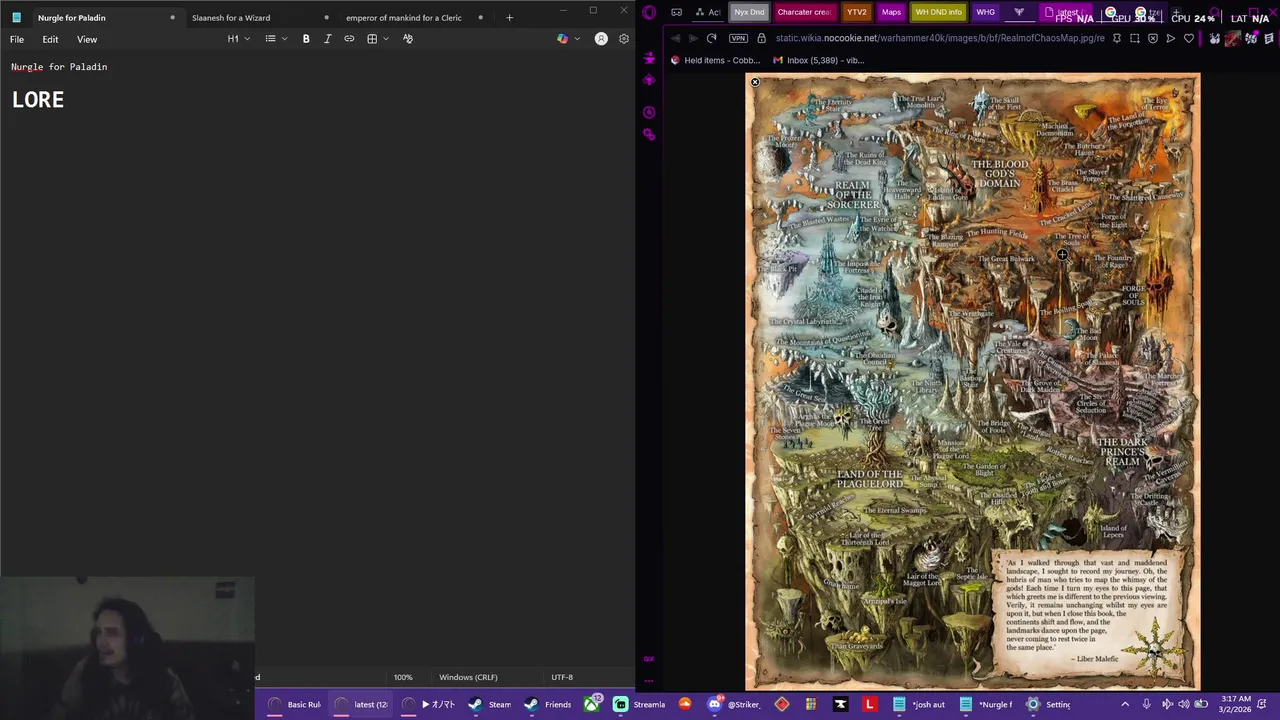This screenshot has width=1280, height=720.
Task: Click the browser forward arrow
Action: pyautogui.click(x=693, y=38)
